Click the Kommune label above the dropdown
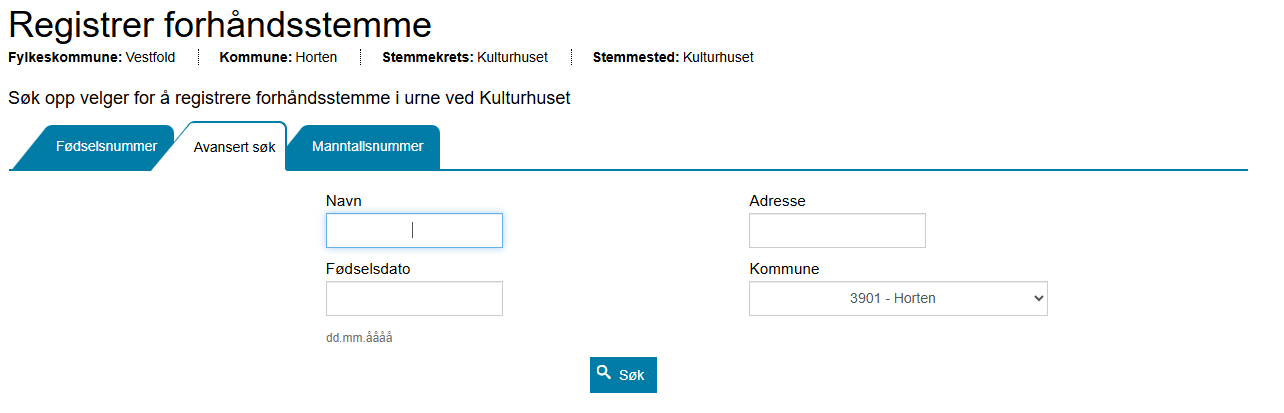 (x=784, y=269)
